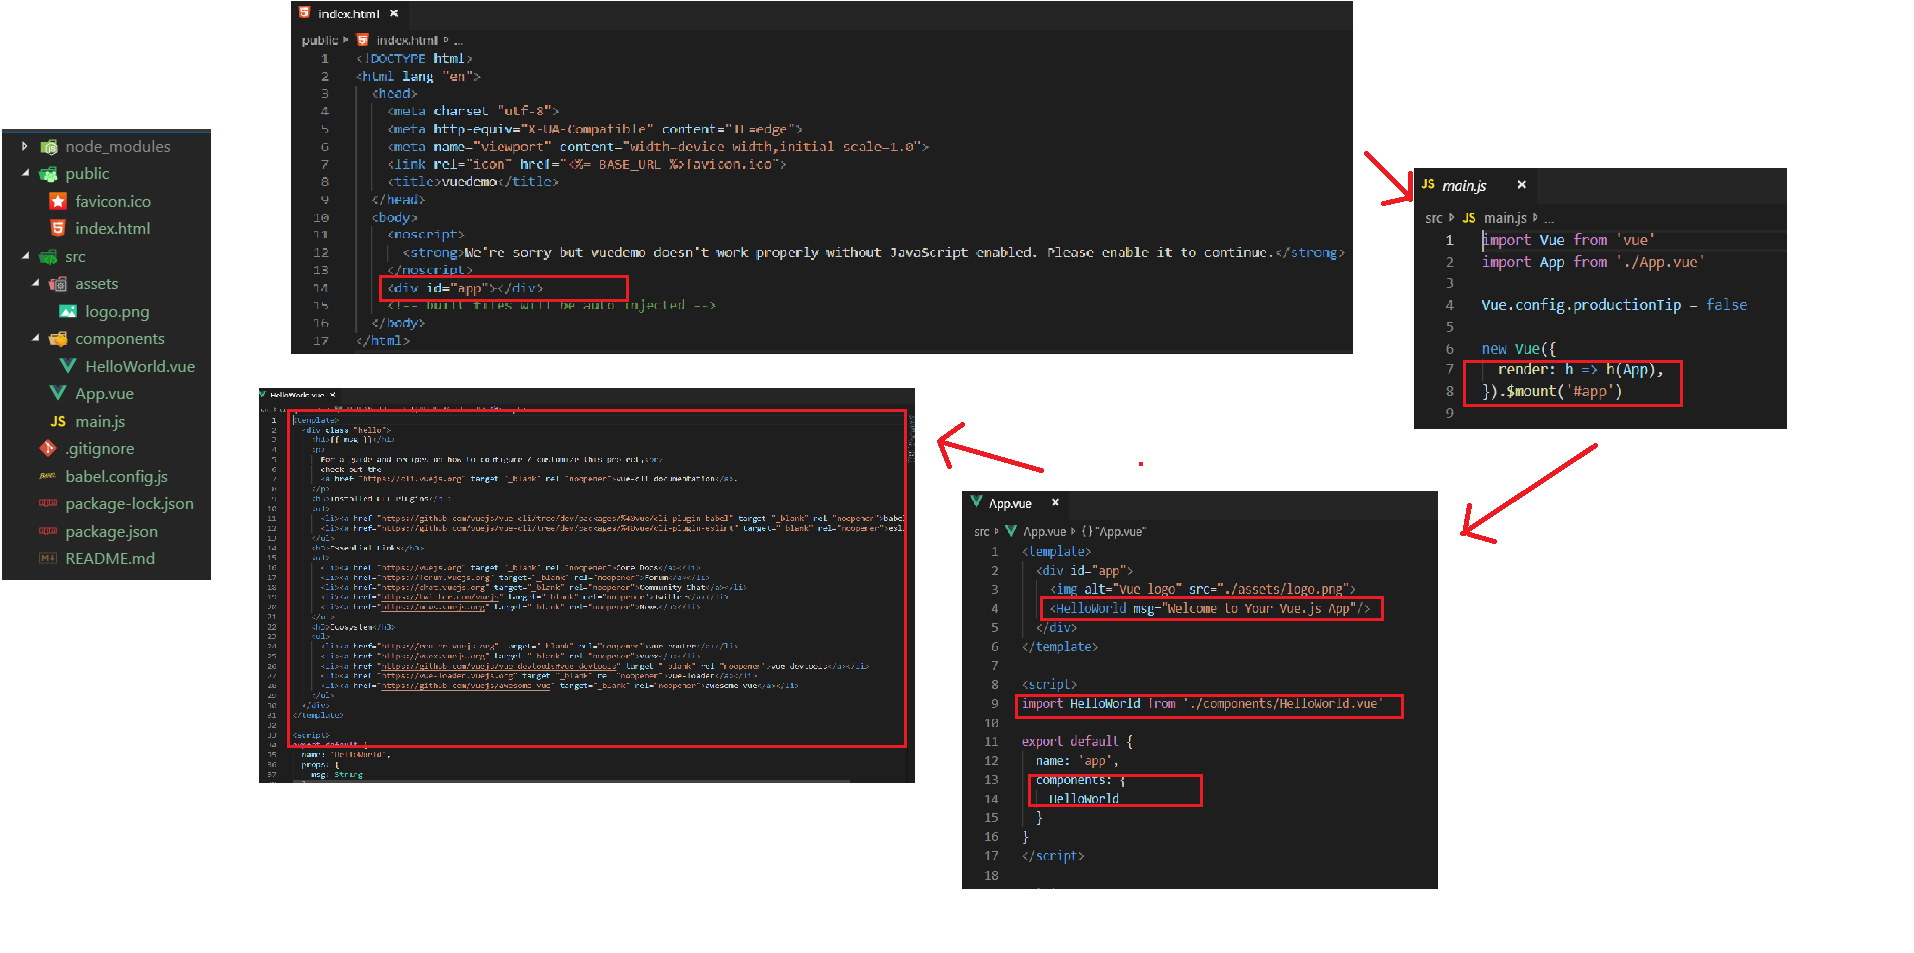This screenshot has width=1914, height=953.
Task: Click the components folder icon
Action: [58, 339]
